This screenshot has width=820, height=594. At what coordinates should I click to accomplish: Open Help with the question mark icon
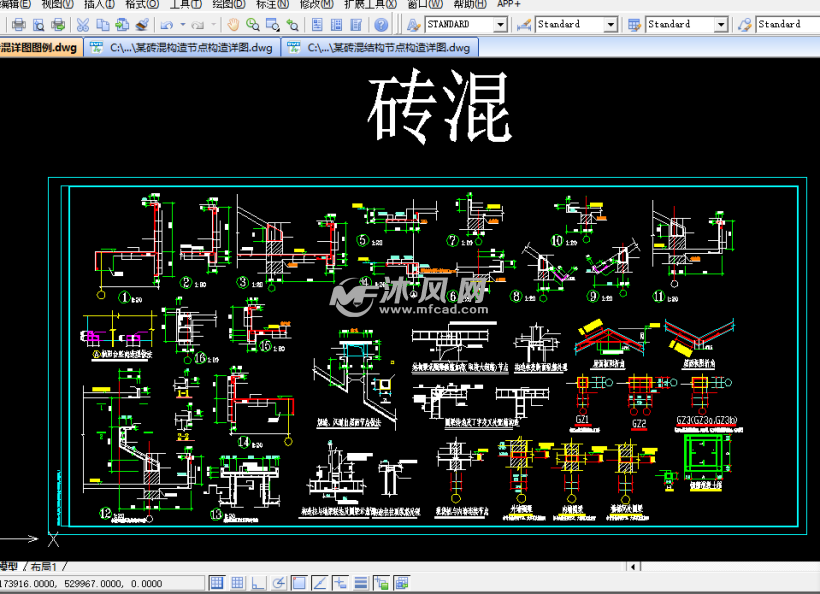pyautogui.click(x=381, y=24)
